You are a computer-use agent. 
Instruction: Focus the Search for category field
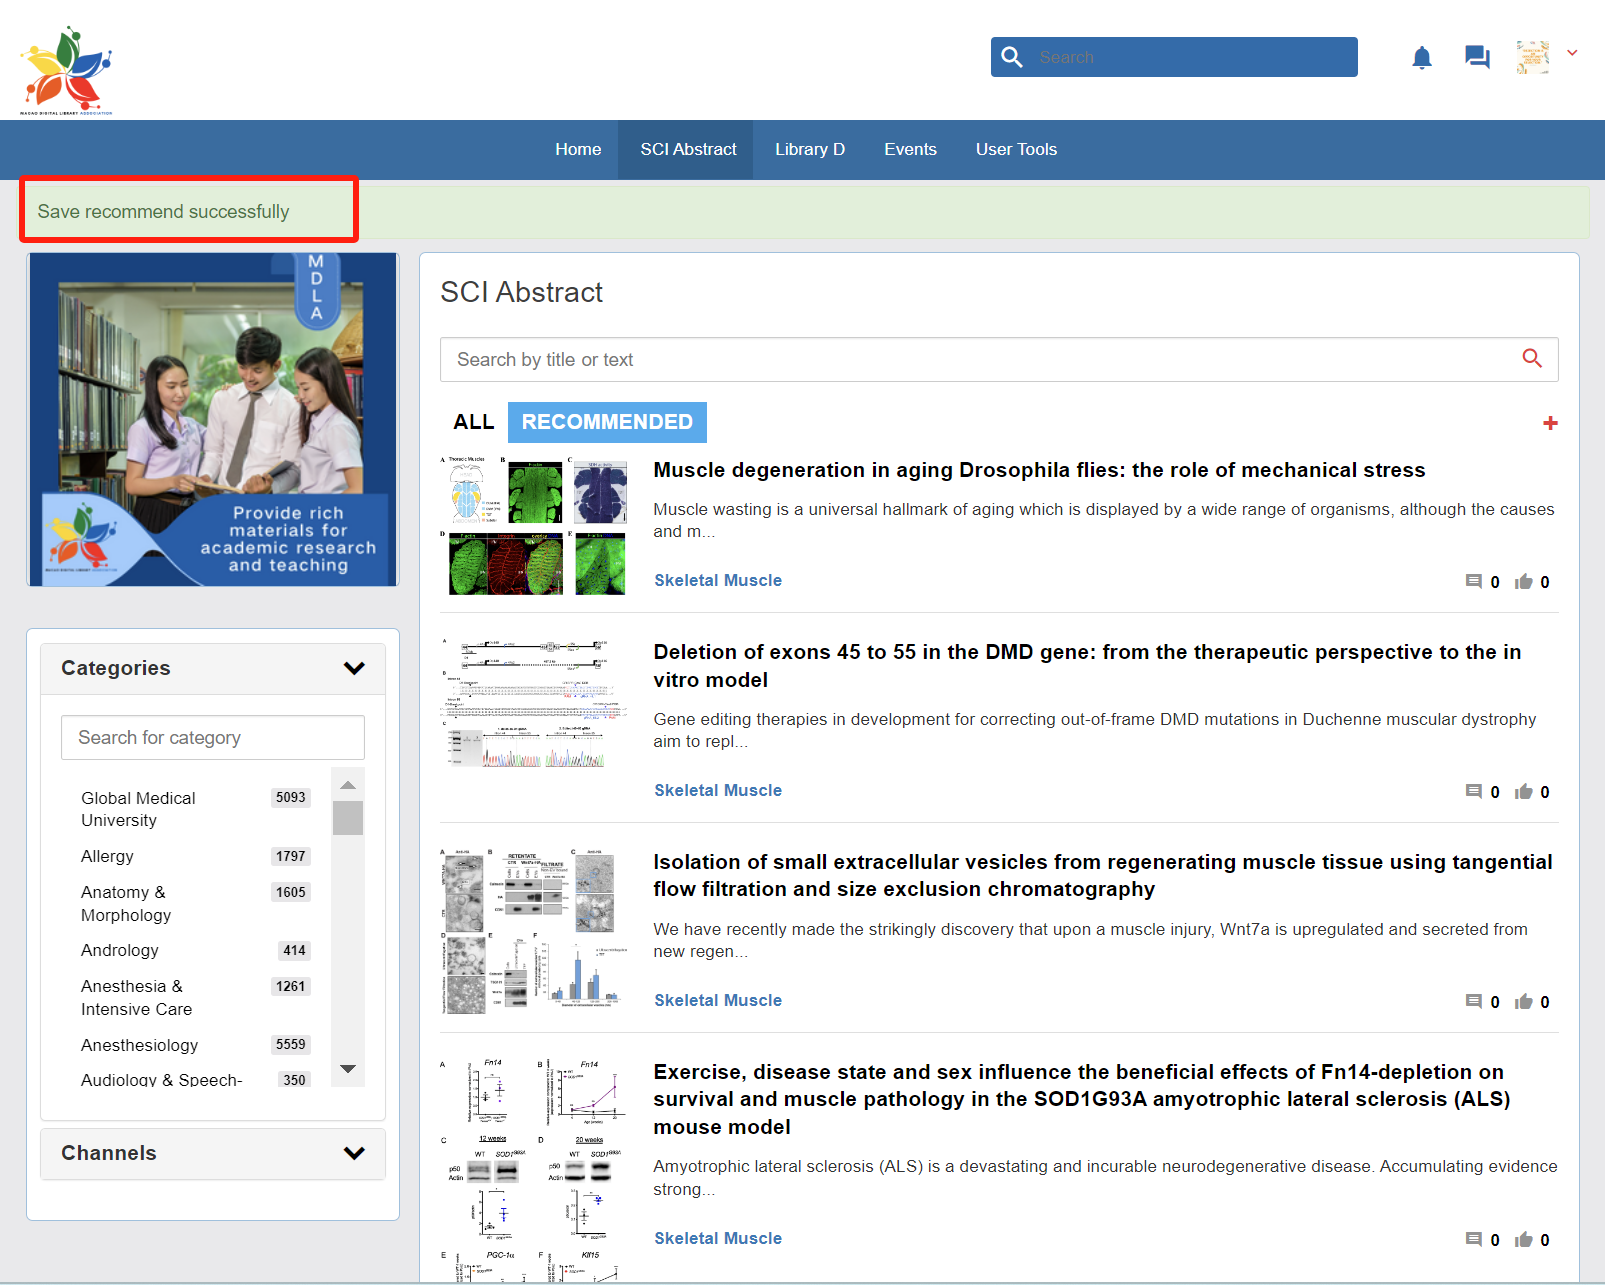point(212,737)
